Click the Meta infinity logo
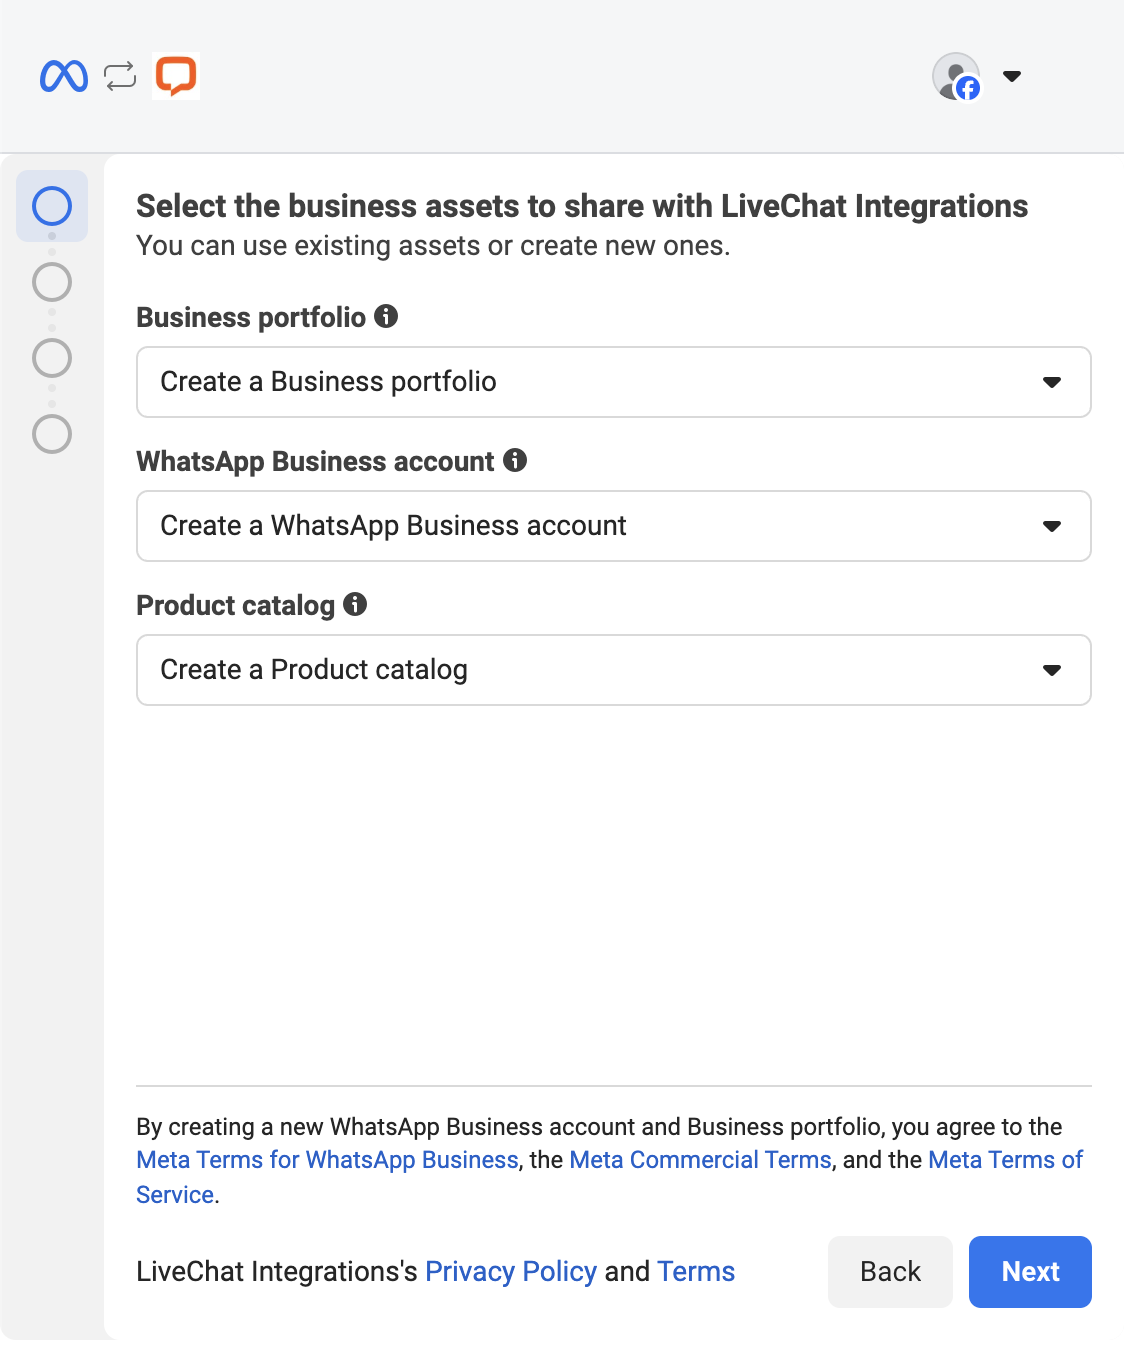Viewport: 1124px width, 1346px height. [x=64, y=77]
